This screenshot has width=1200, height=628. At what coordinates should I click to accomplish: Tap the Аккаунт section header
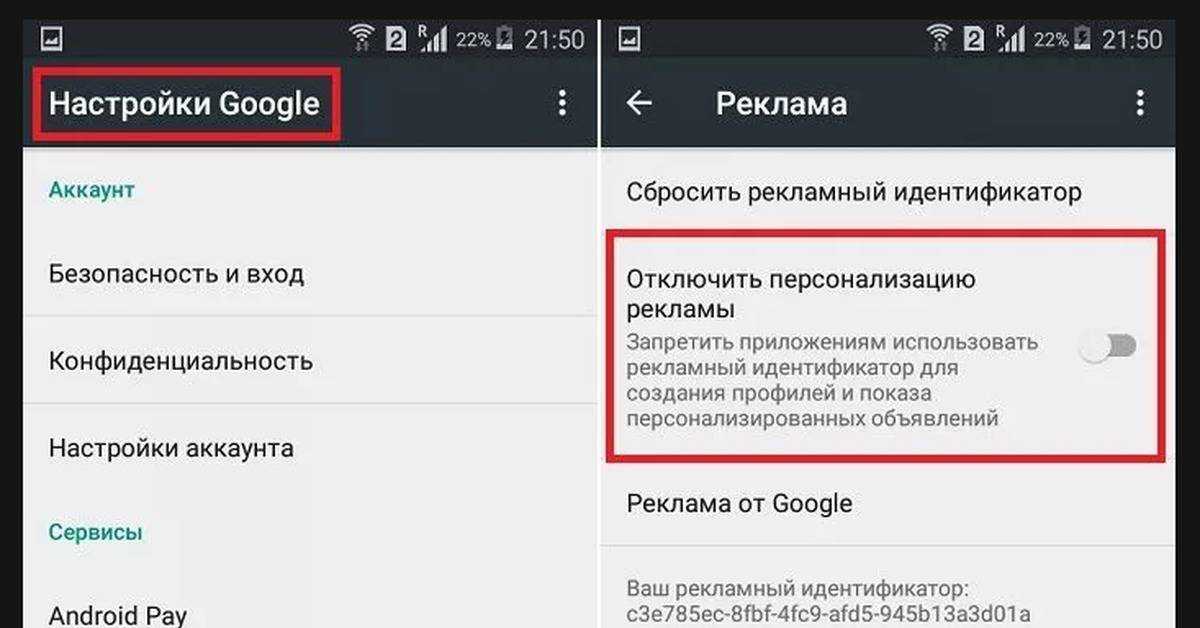[92, 189]
